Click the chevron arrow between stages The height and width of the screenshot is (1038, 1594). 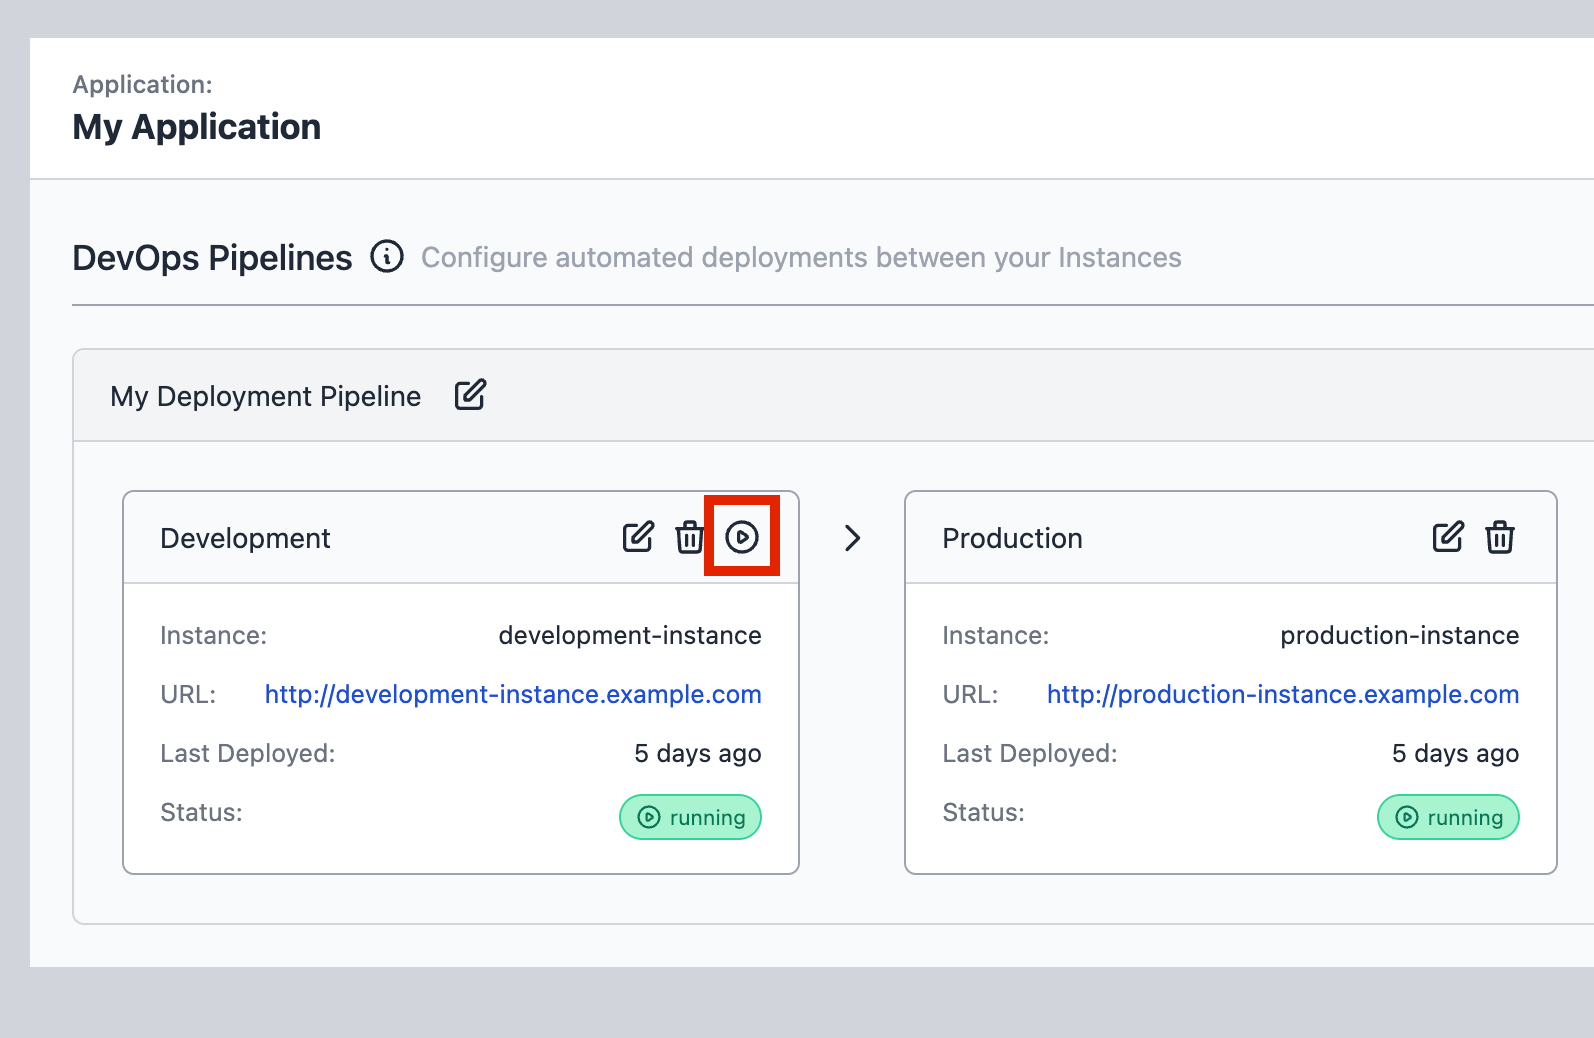[852, 539]
